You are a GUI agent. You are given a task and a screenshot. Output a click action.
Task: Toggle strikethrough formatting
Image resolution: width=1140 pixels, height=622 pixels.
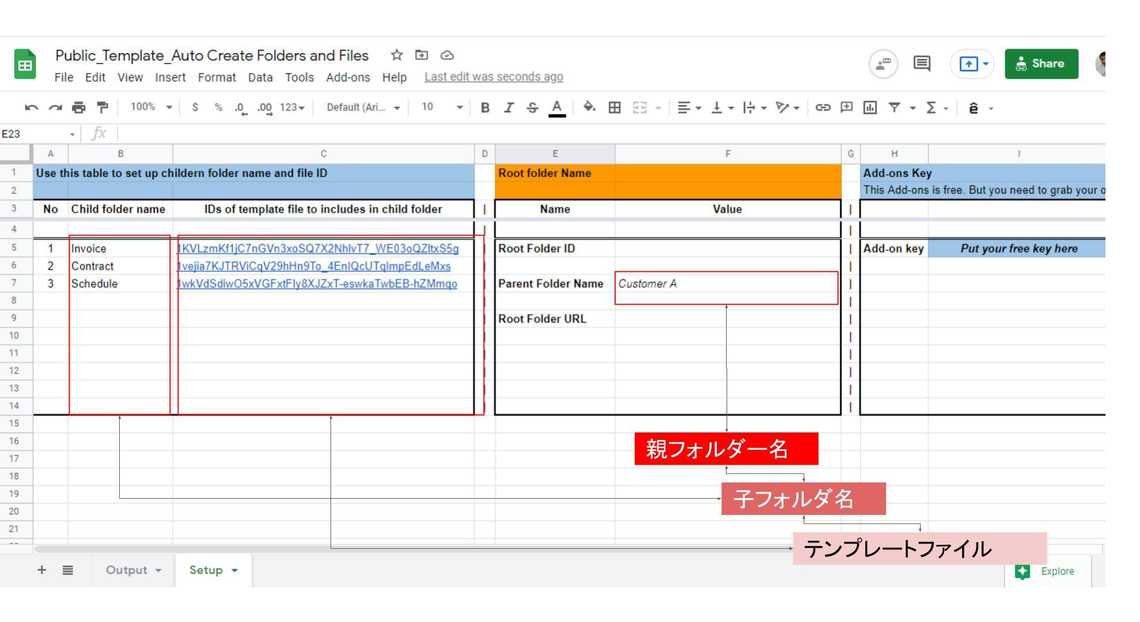tap(532, 108)
